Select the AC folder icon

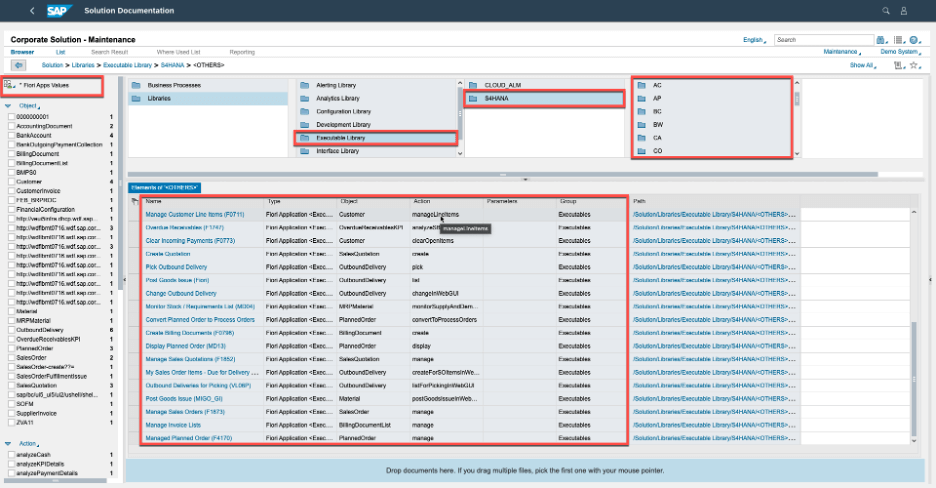pyautogui.click(x=642, y=85)
